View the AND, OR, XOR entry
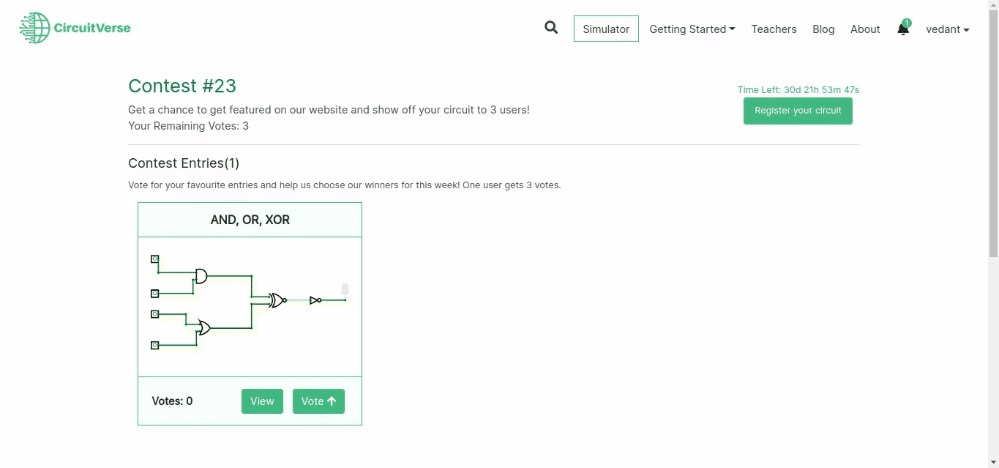Viewport: 999px width, 468px height. pyautogui.click(x=262, y=401)
